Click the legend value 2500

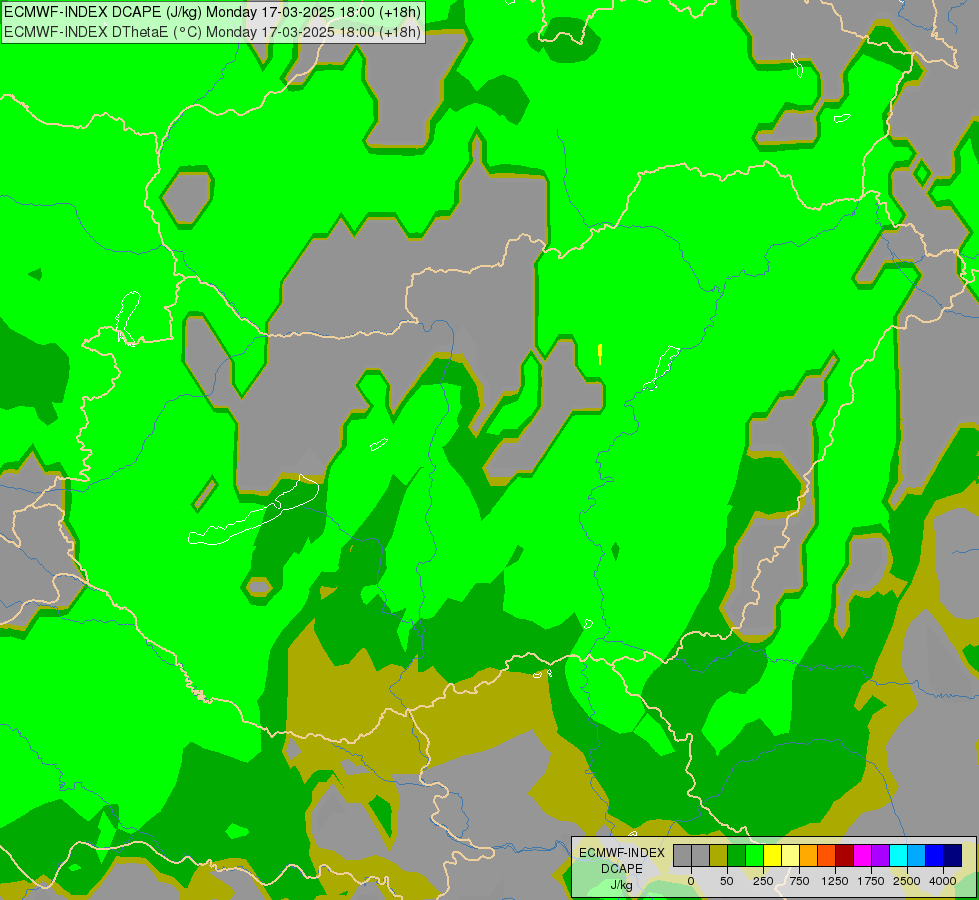click(907, 881)
